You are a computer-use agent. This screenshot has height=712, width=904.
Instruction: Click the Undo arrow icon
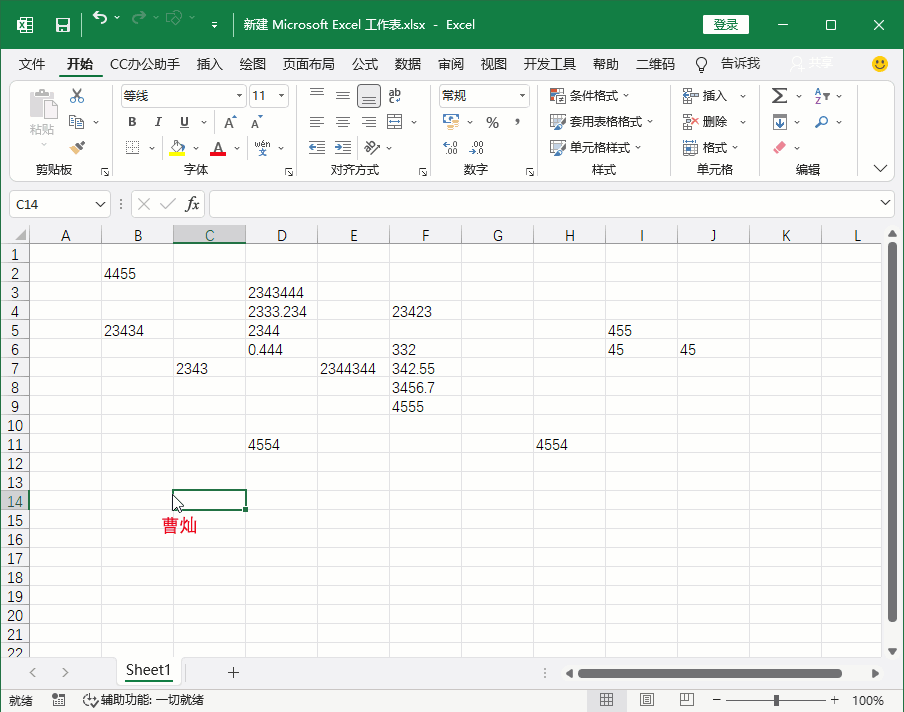coord(100,18)
